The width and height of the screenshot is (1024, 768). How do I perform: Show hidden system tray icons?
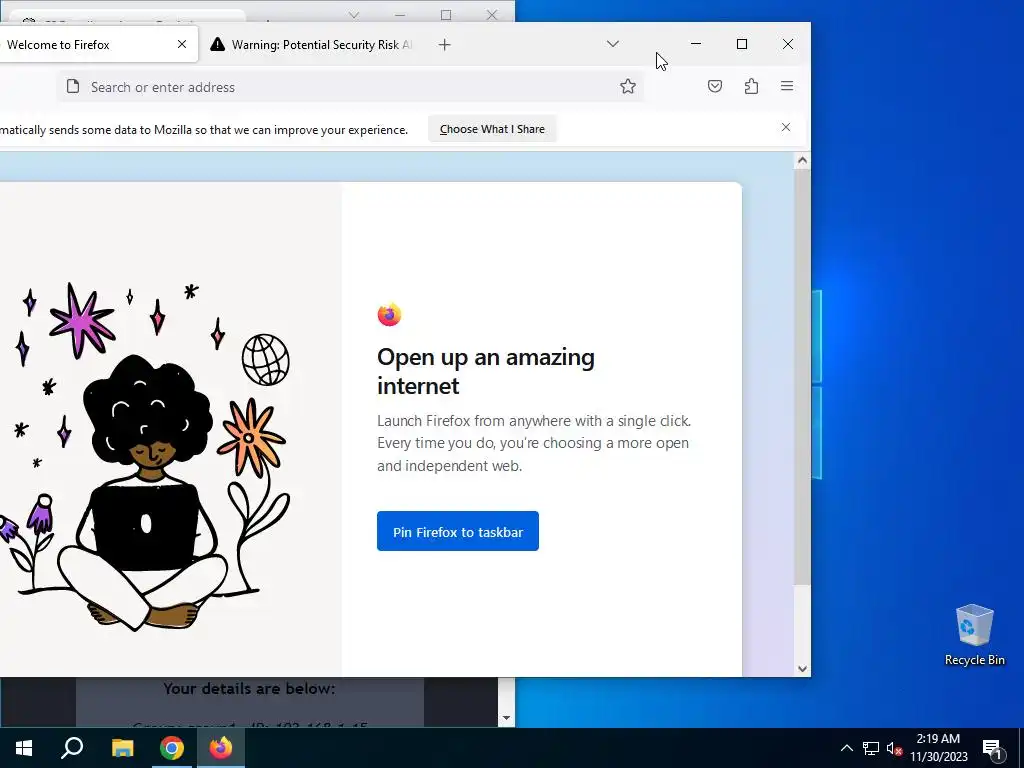point(846,748)
